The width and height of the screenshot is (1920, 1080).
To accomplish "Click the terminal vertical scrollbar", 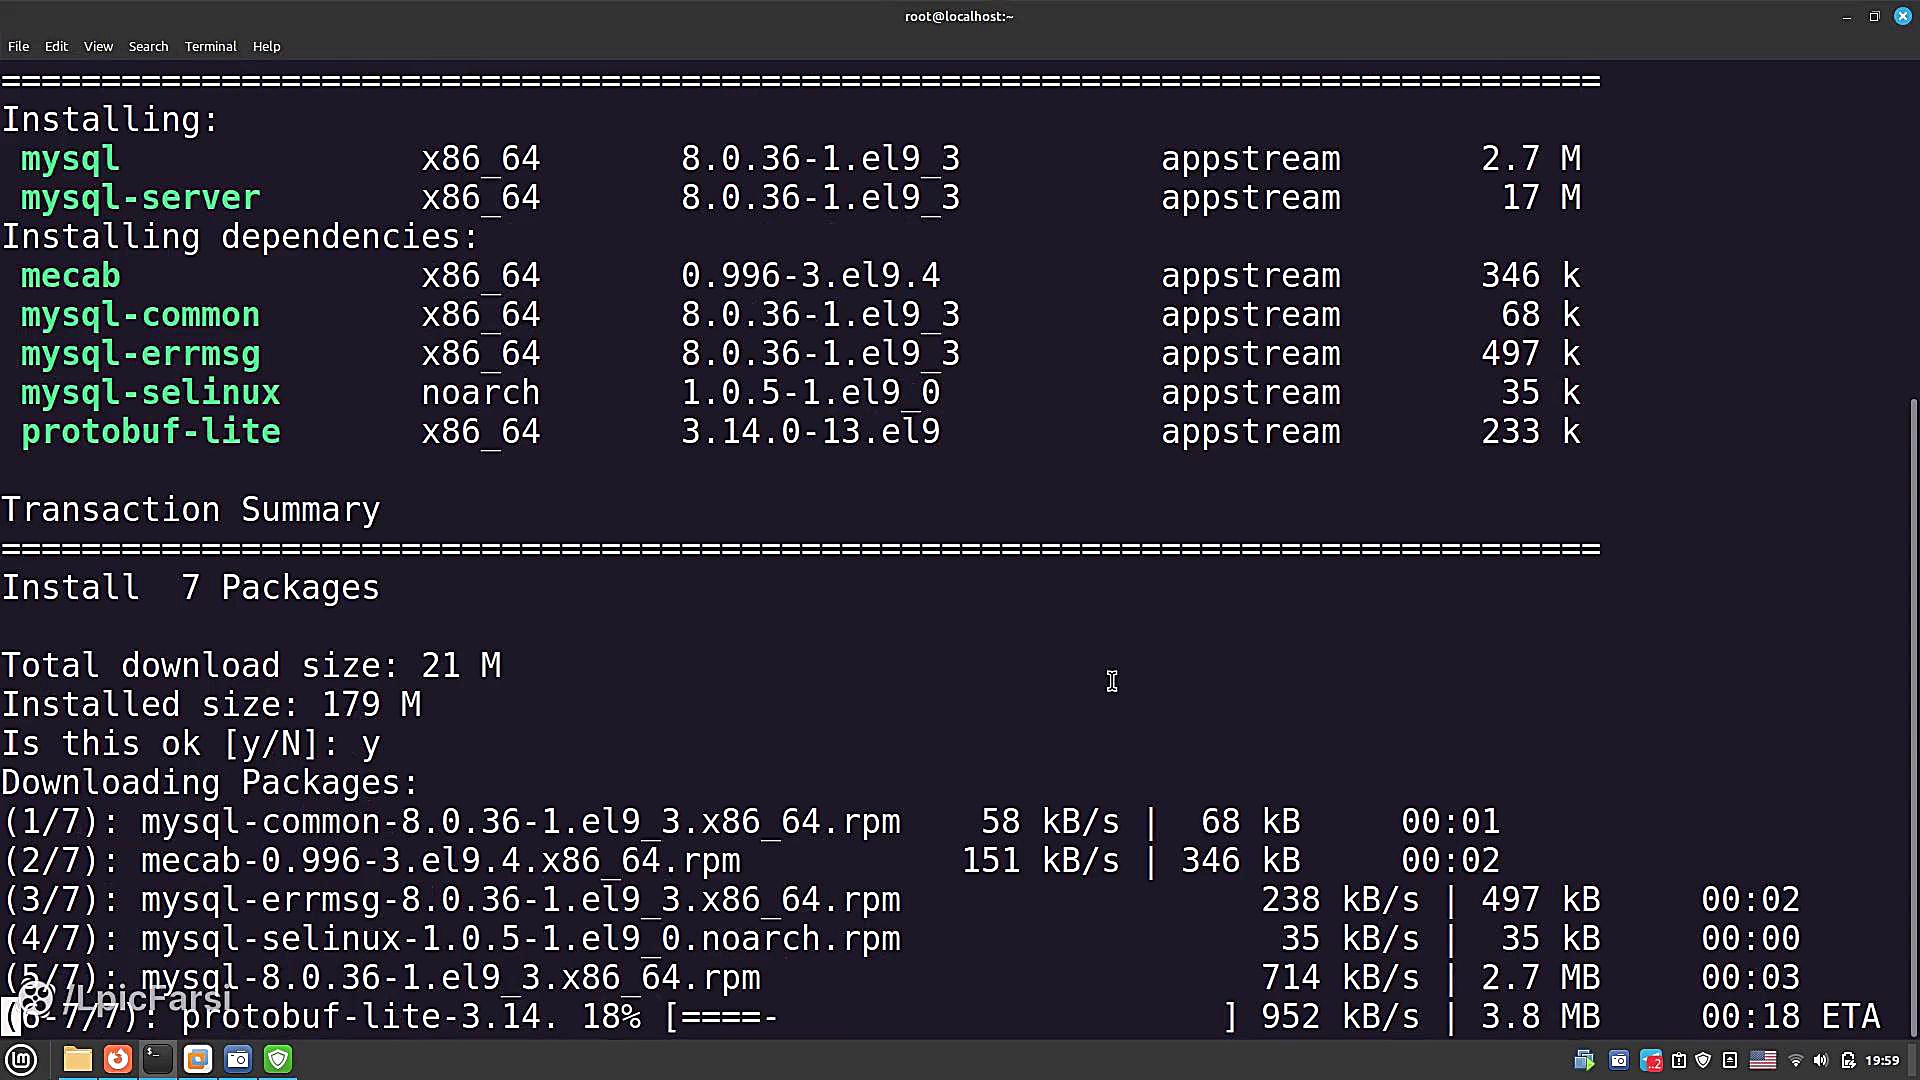I will 1914,718.
